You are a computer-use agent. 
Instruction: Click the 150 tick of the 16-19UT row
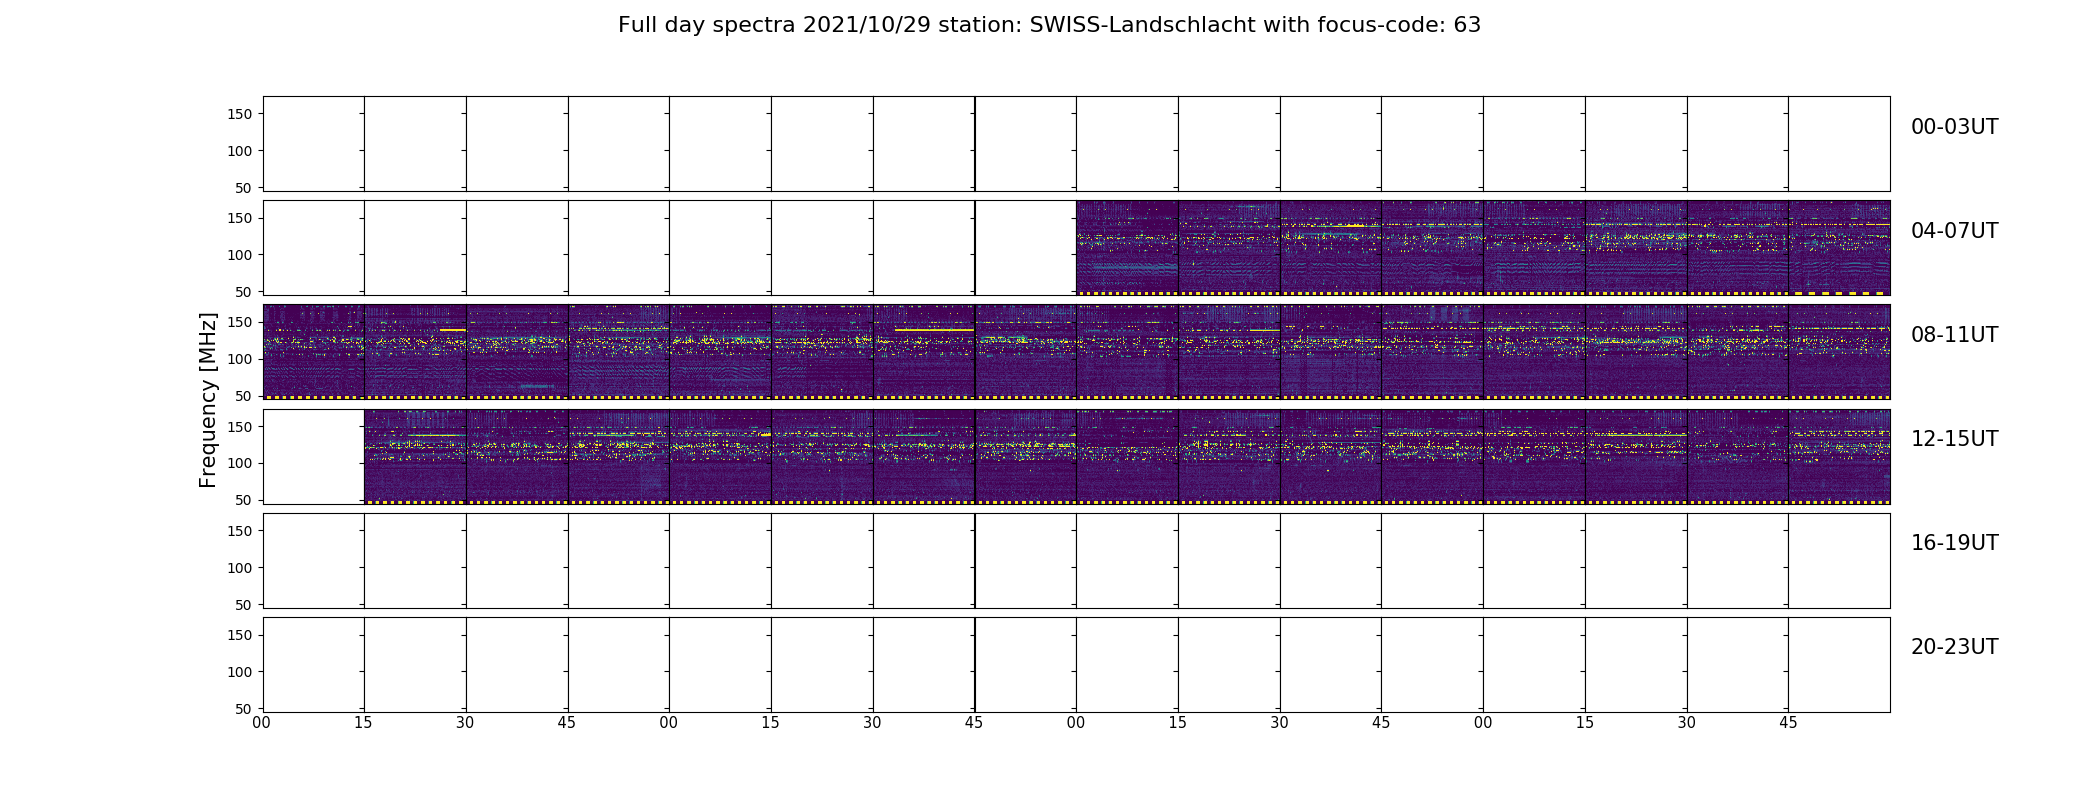pos(240,531)
